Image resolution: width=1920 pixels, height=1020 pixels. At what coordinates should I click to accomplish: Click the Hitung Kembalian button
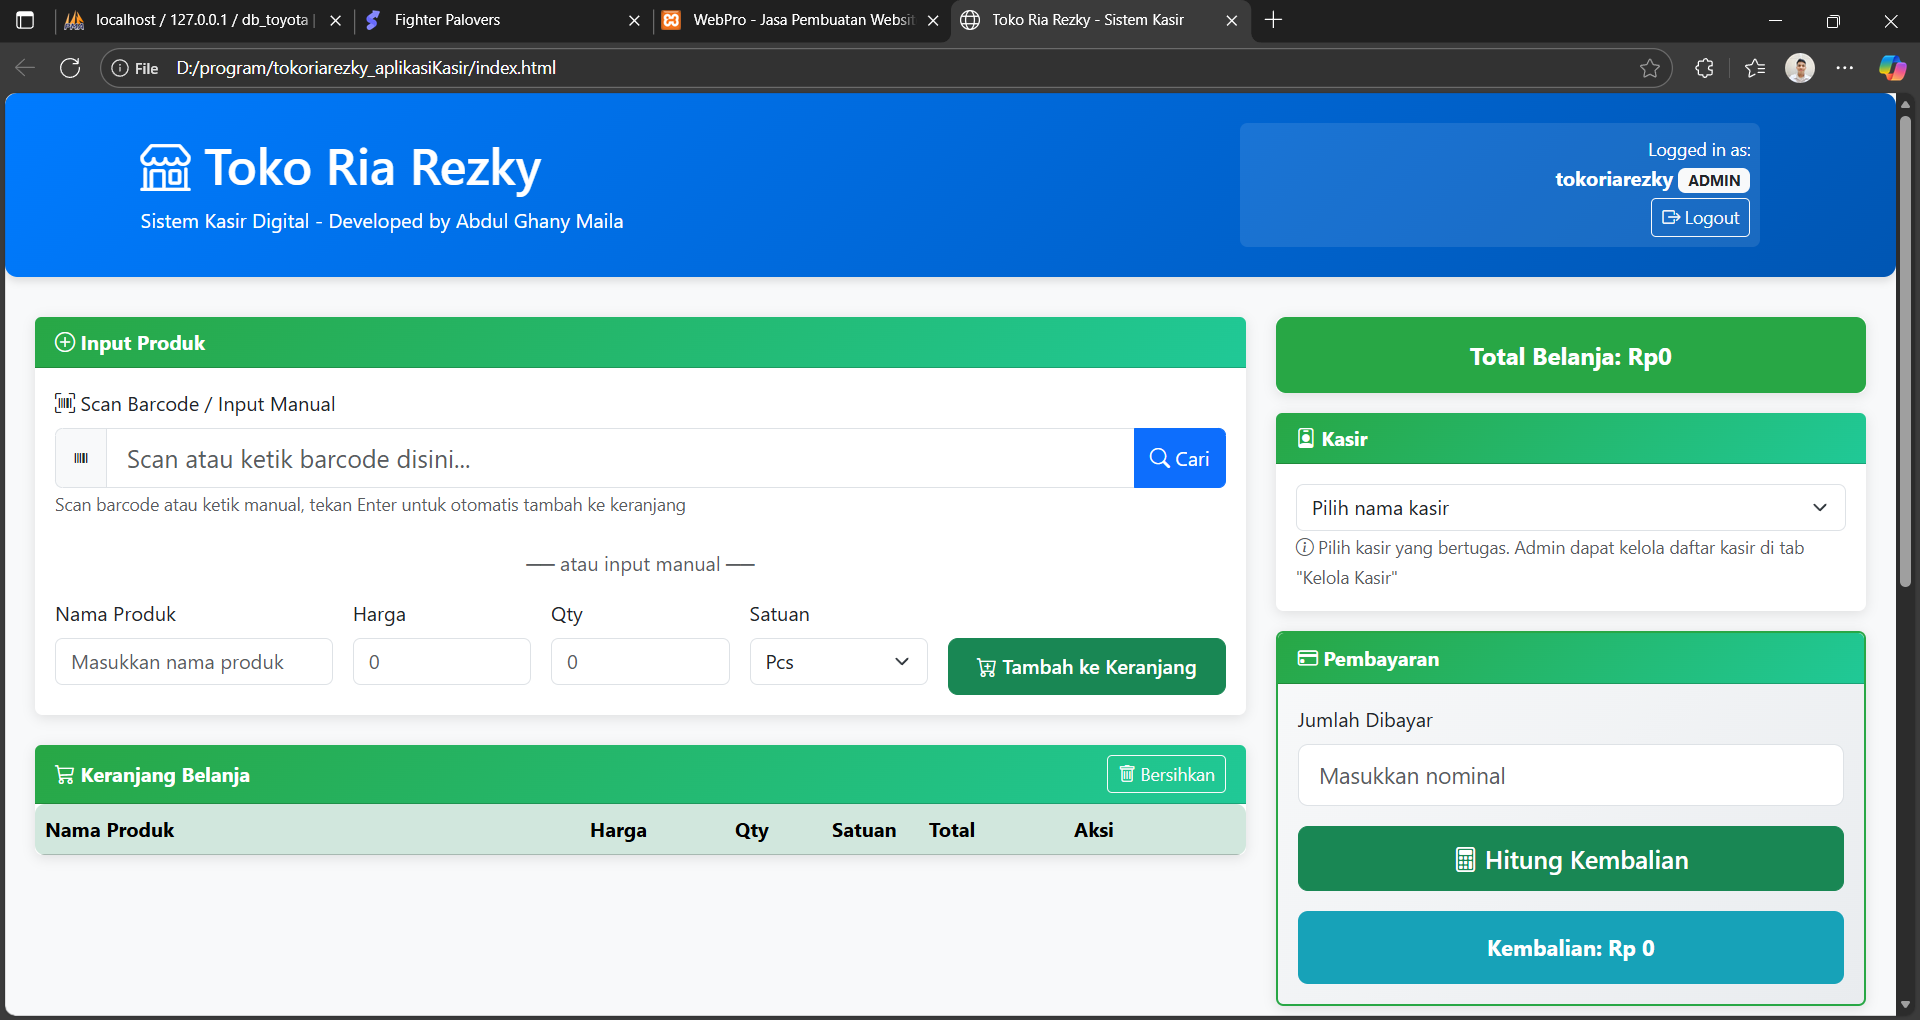click(x=1570, y=859)
